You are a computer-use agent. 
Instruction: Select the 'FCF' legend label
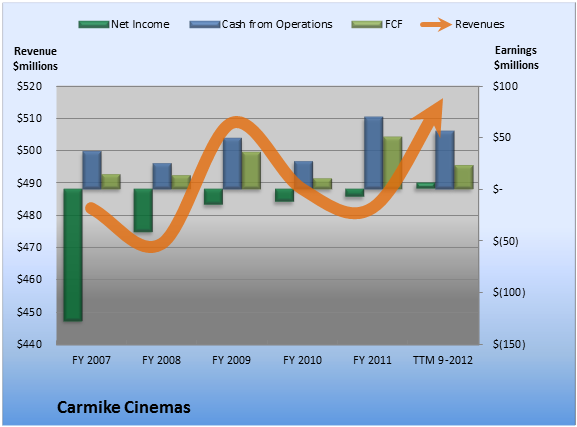point(394,24)
